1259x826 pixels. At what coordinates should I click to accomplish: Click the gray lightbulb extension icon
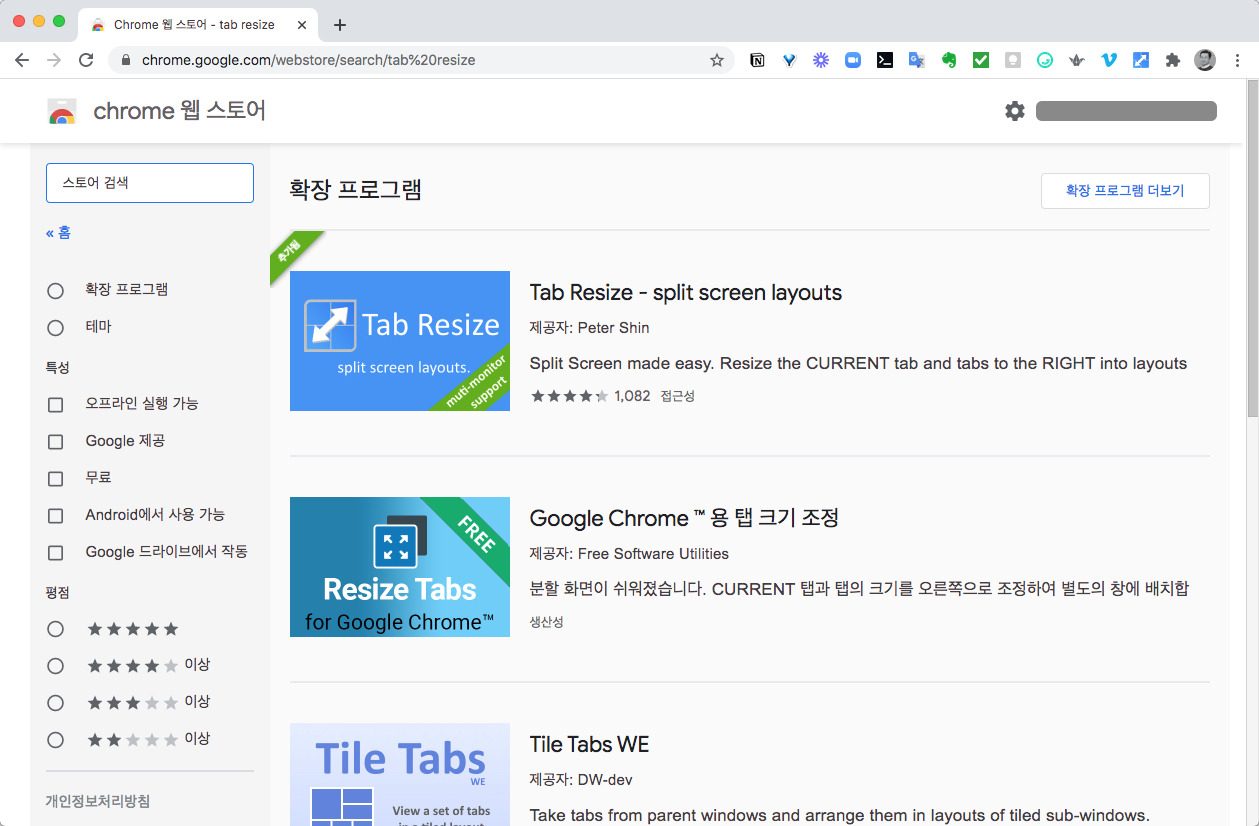tap(1013, 60)
